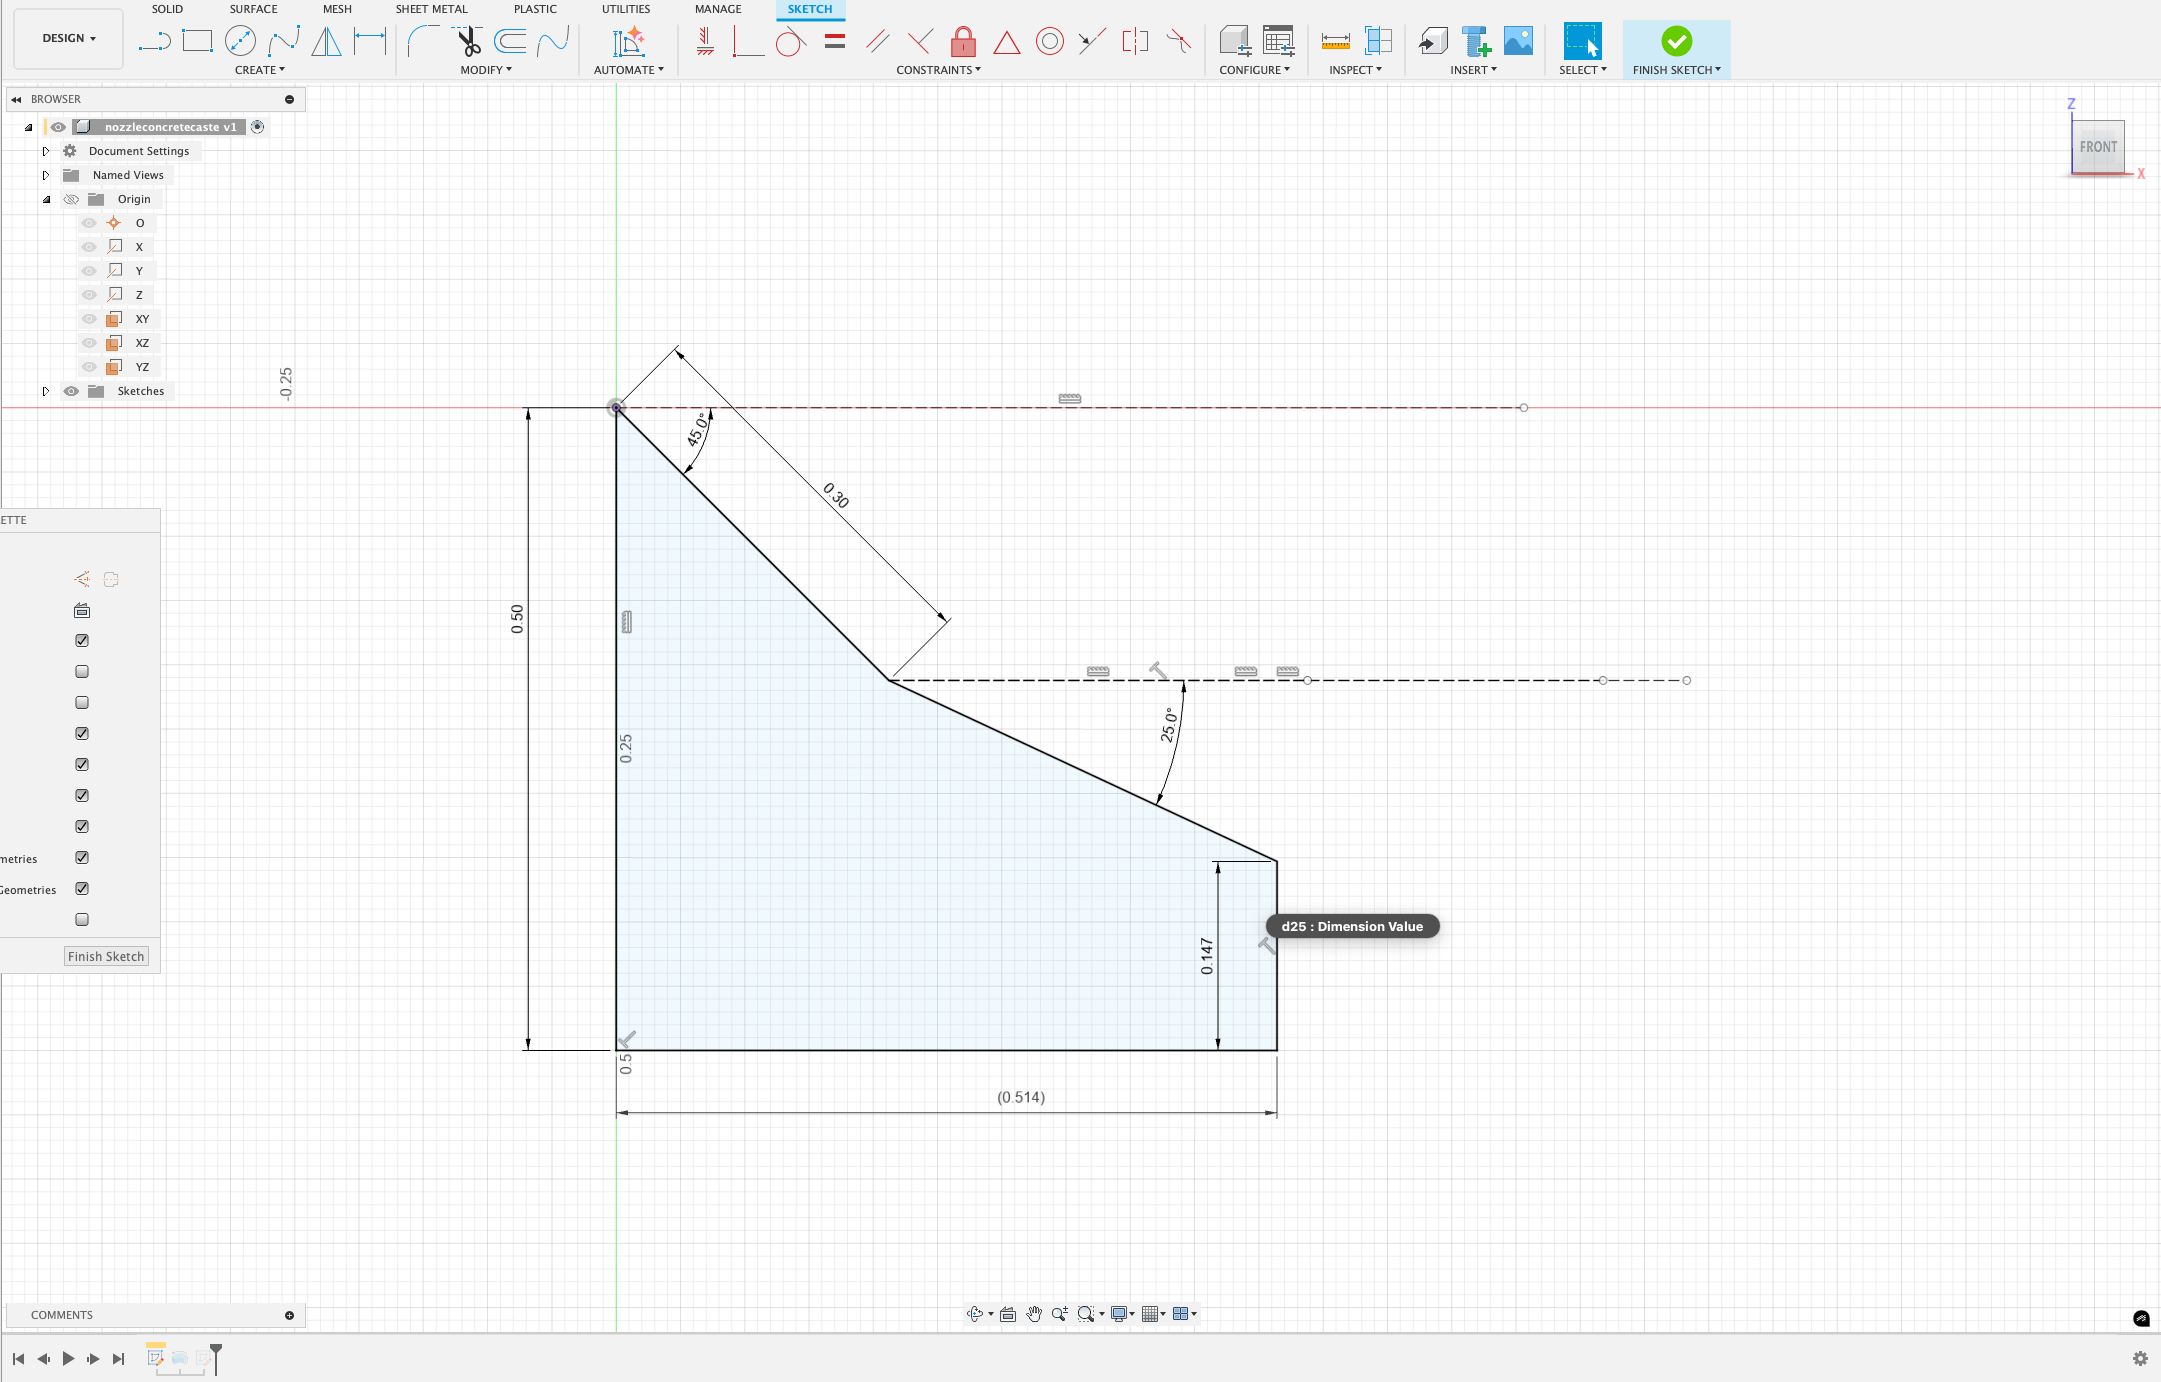Expand the Sketches folder in browser
2161x1382 pixels.
click(x=45, y=391)
